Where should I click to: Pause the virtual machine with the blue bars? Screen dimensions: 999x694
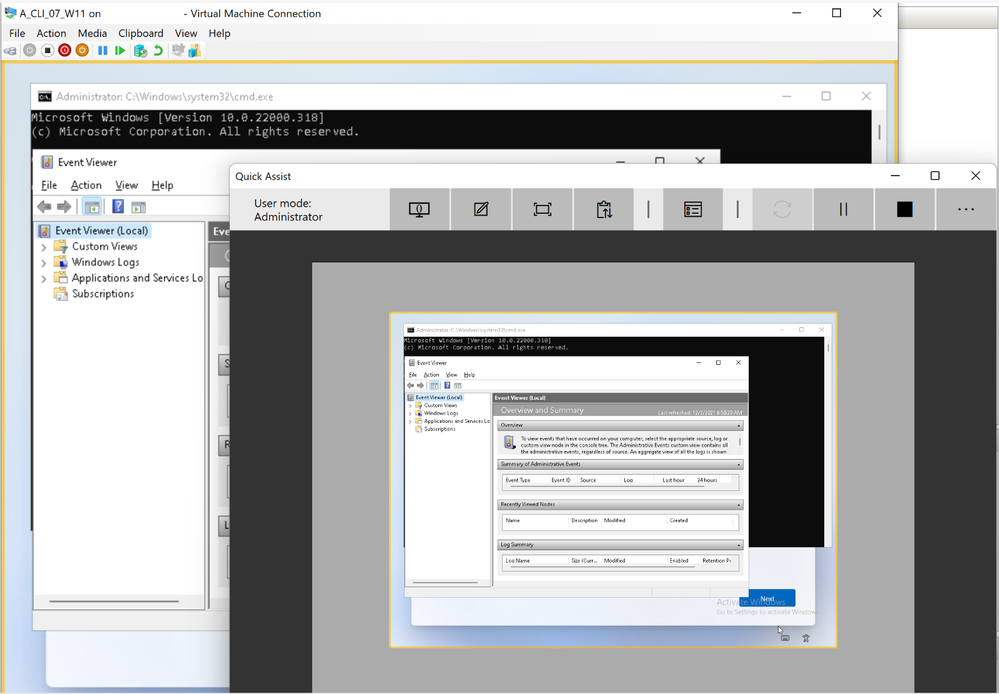coord(103,50)
